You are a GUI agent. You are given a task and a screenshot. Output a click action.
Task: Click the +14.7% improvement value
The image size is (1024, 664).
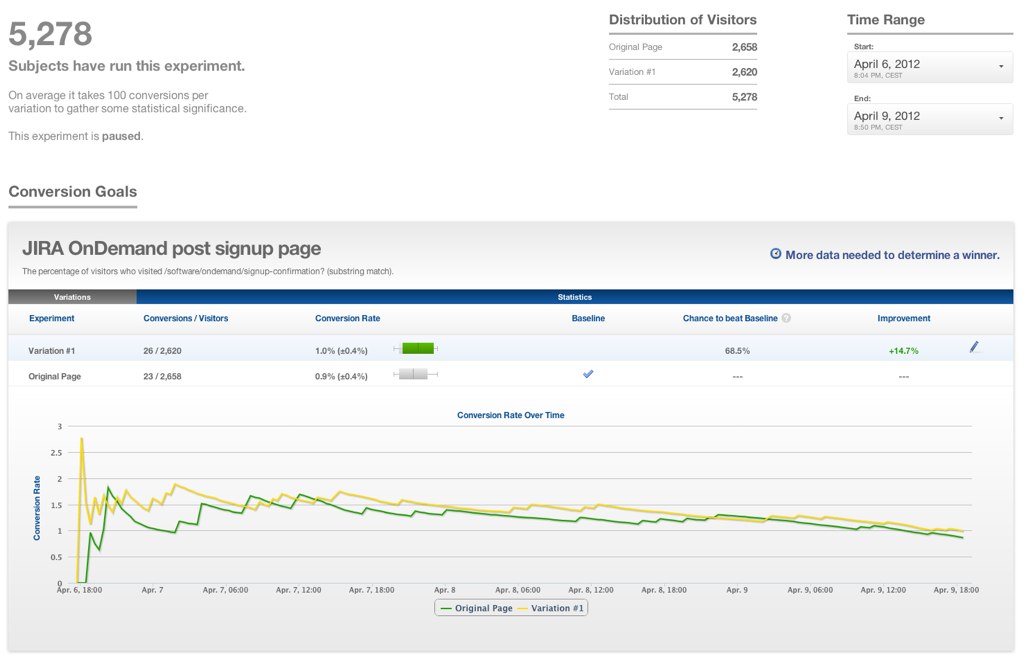coord(903,351)
